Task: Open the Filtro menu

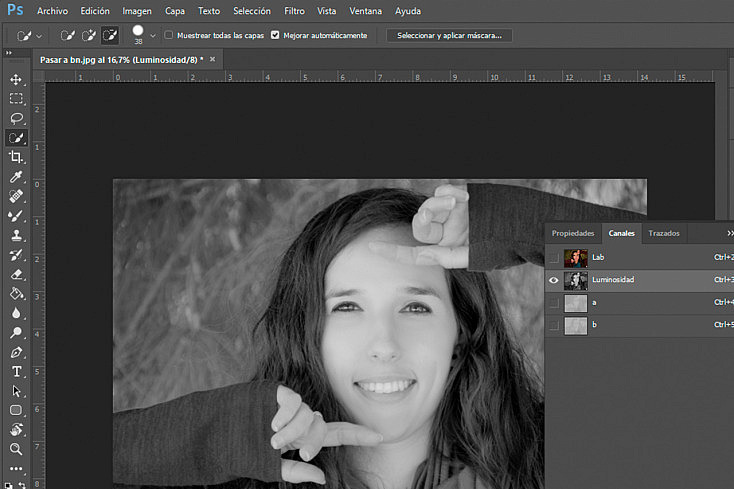Action: (x=294, y=11)
